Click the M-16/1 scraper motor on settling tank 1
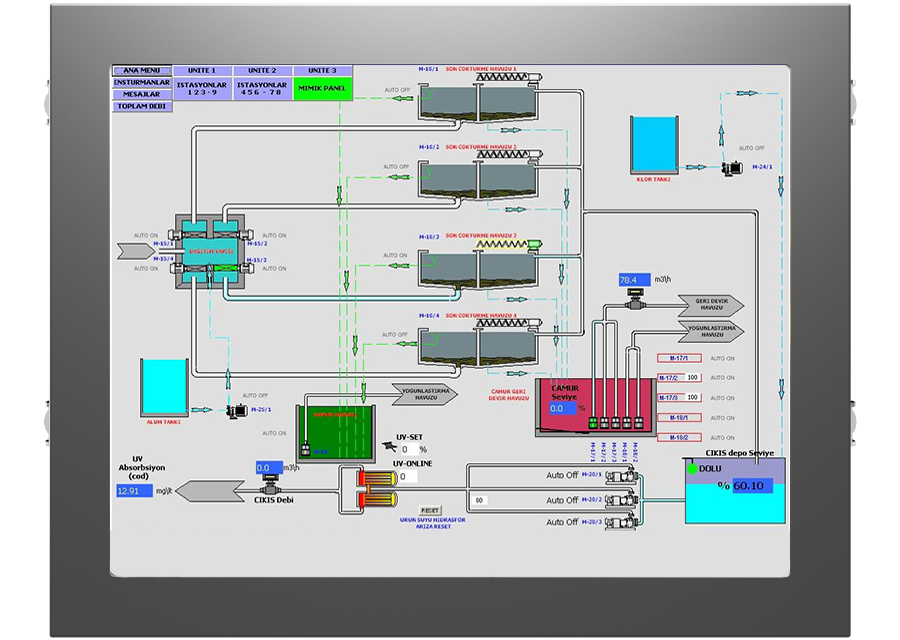The height and width of the screenshot is (640, 900). point(534,76)
